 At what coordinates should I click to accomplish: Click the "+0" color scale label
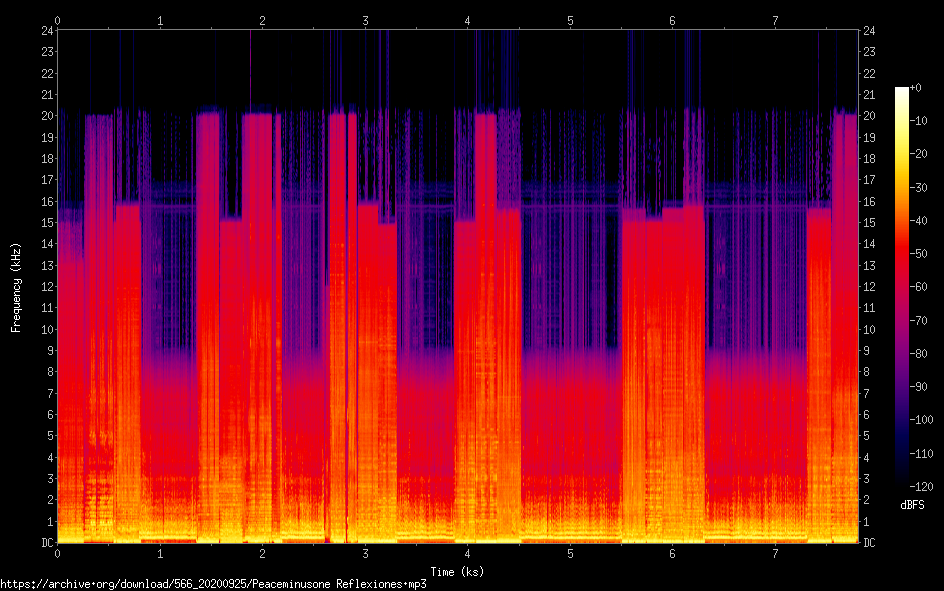click(915, 88)
